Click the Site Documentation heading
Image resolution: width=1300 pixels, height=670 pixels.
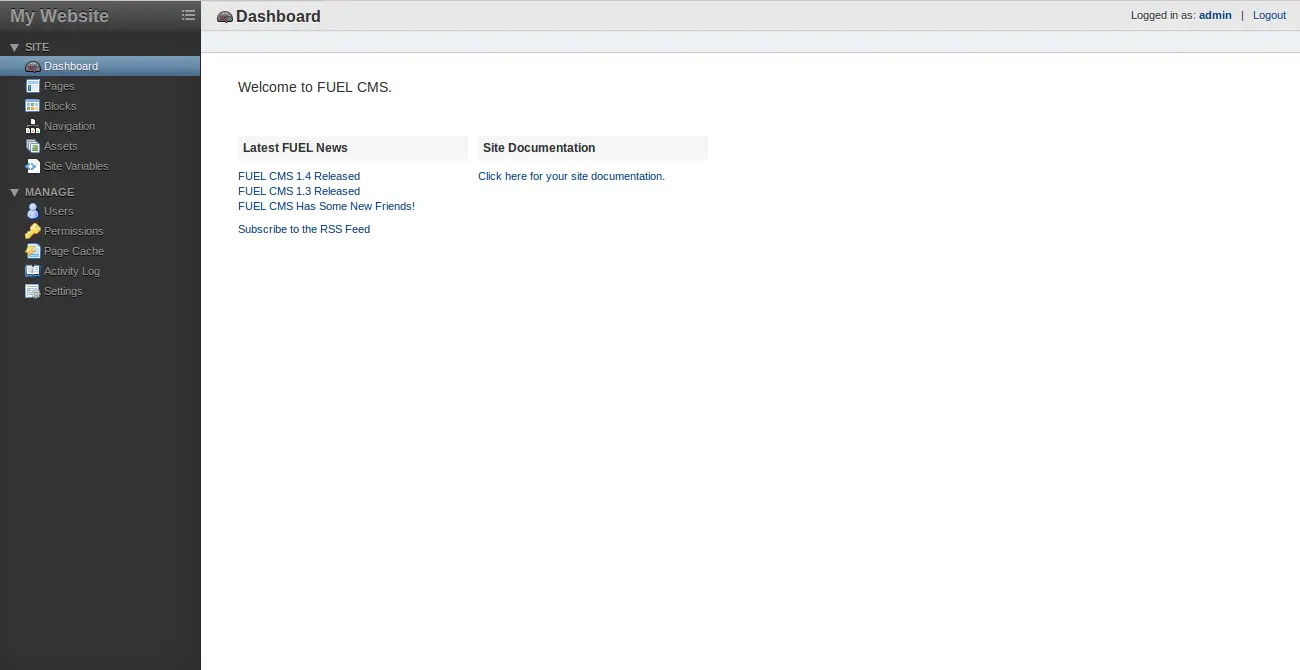click(539, 147)
